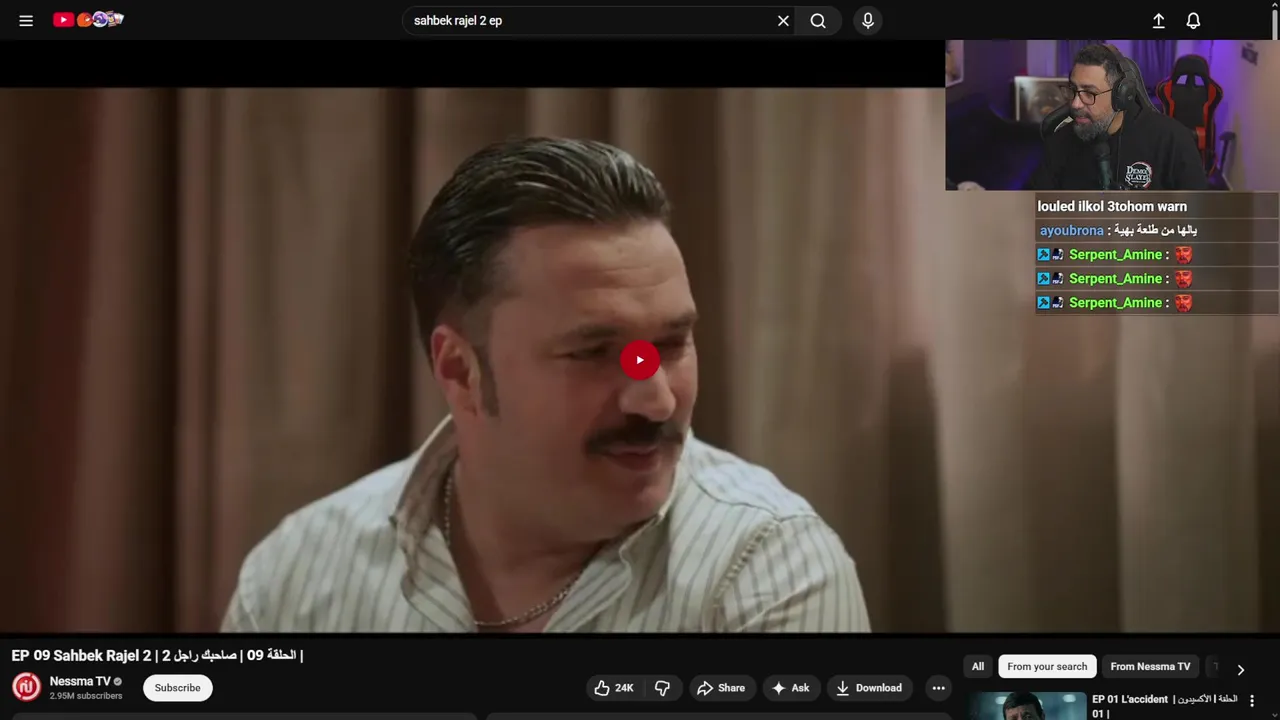Start voice search with the microphone
The height and width of the screenshot is (720, 1280).
(x=868, y=20)
